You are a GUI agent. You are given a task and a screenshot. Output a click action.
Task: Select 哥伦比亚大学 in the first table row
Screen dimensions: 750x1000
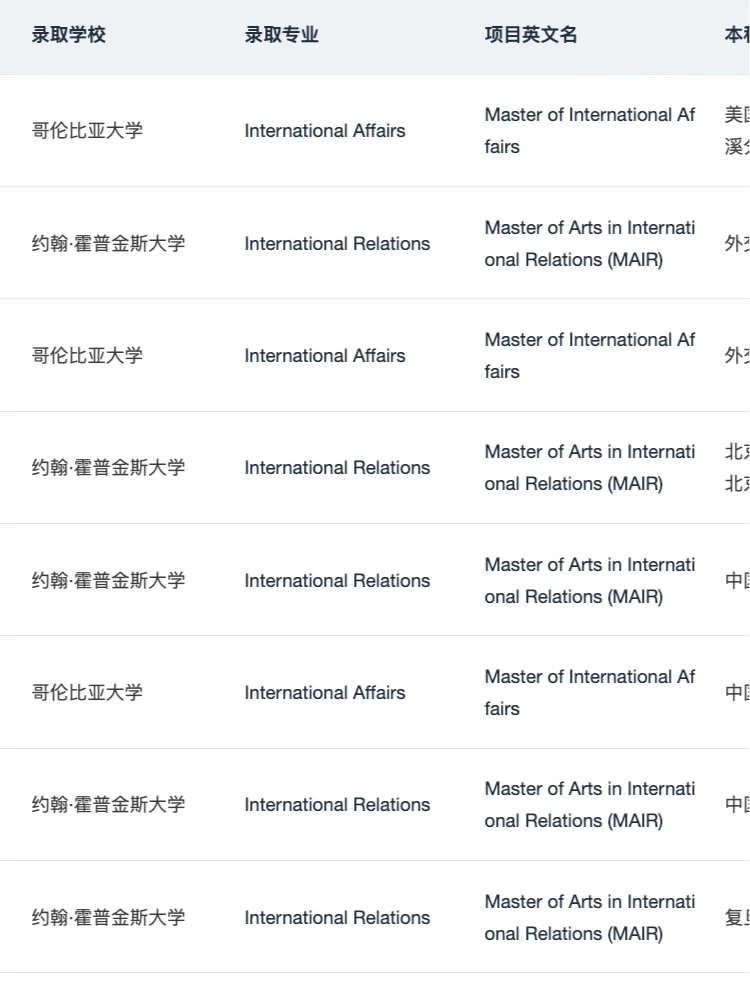[87, 131]
